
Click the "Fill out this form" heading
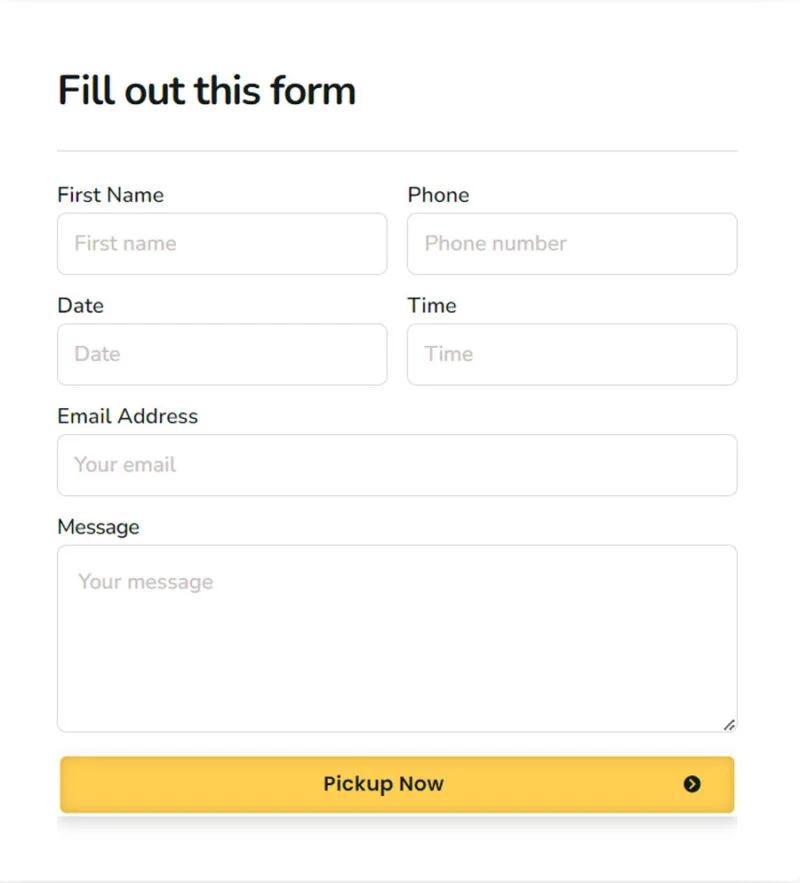pyautogui.click(x=207, y=90)
